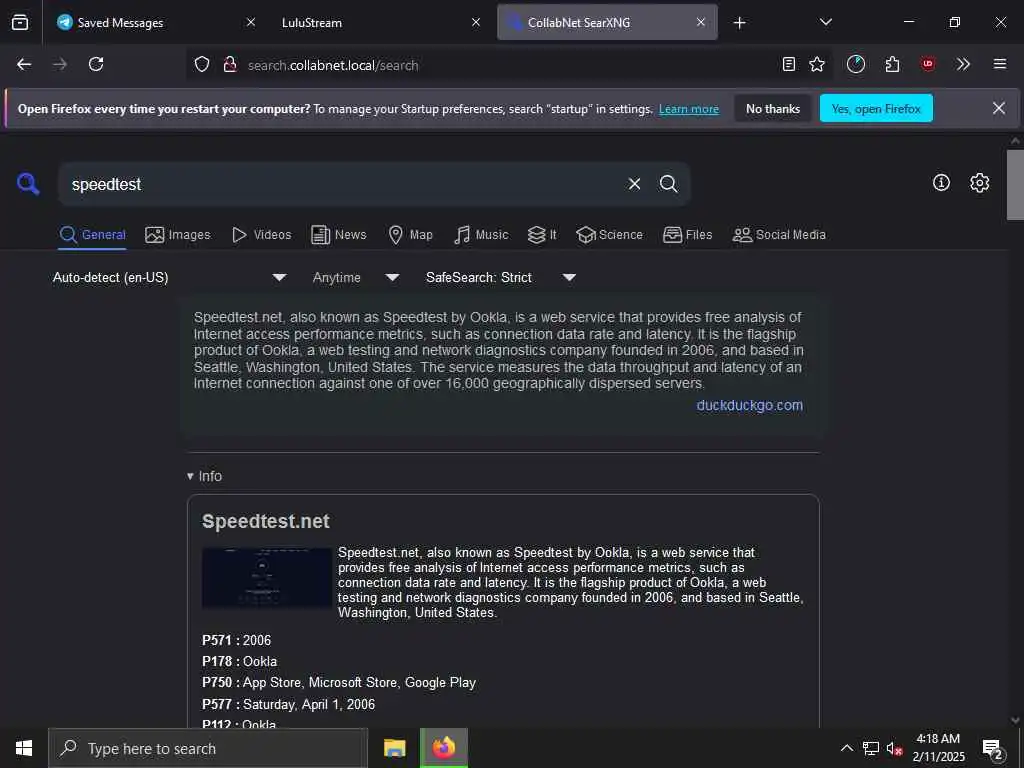
Task: Click Learn more link in notification
Action: pyautogui.click(x=688, y=109)
